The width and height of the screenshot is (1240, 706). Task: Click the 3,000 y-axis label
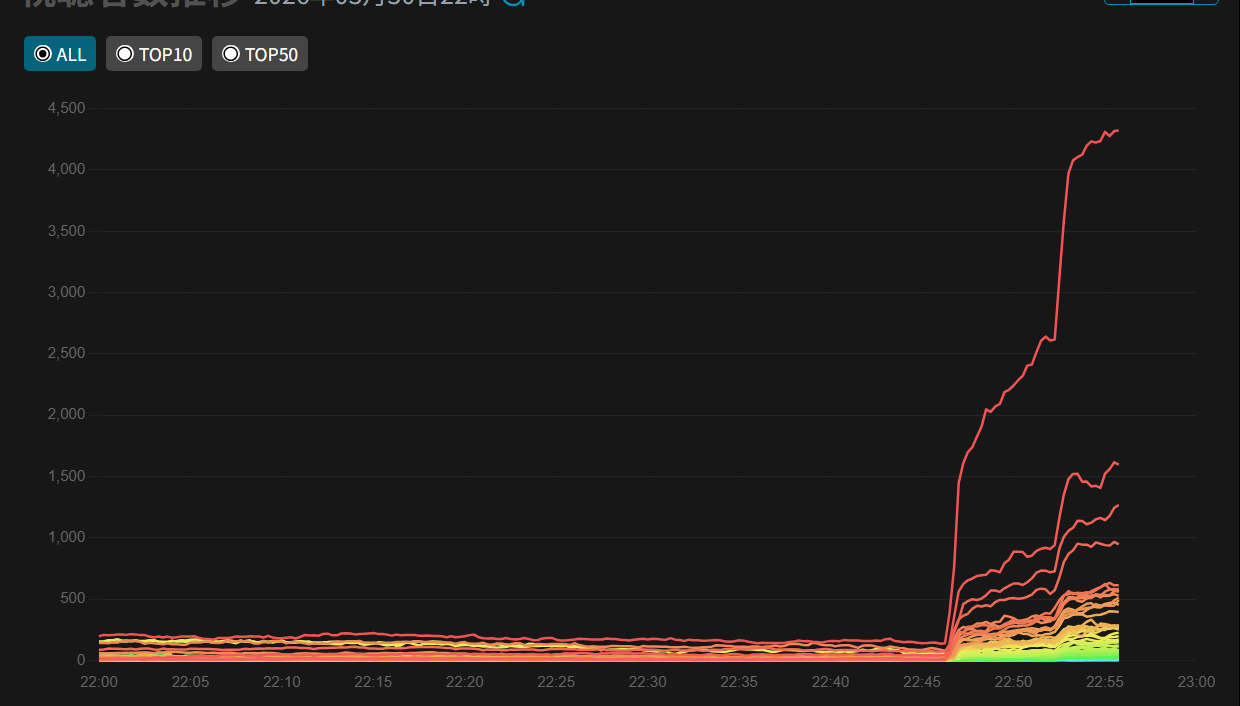tap(67, 292)
